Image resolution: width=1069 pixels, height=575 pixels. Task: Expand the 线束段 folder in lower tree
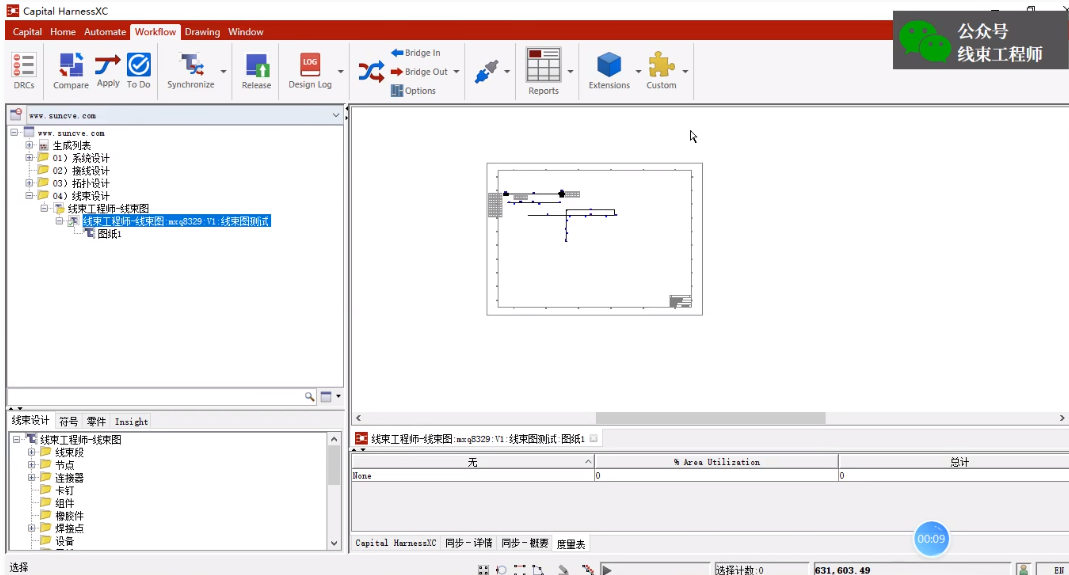[31, 452]
